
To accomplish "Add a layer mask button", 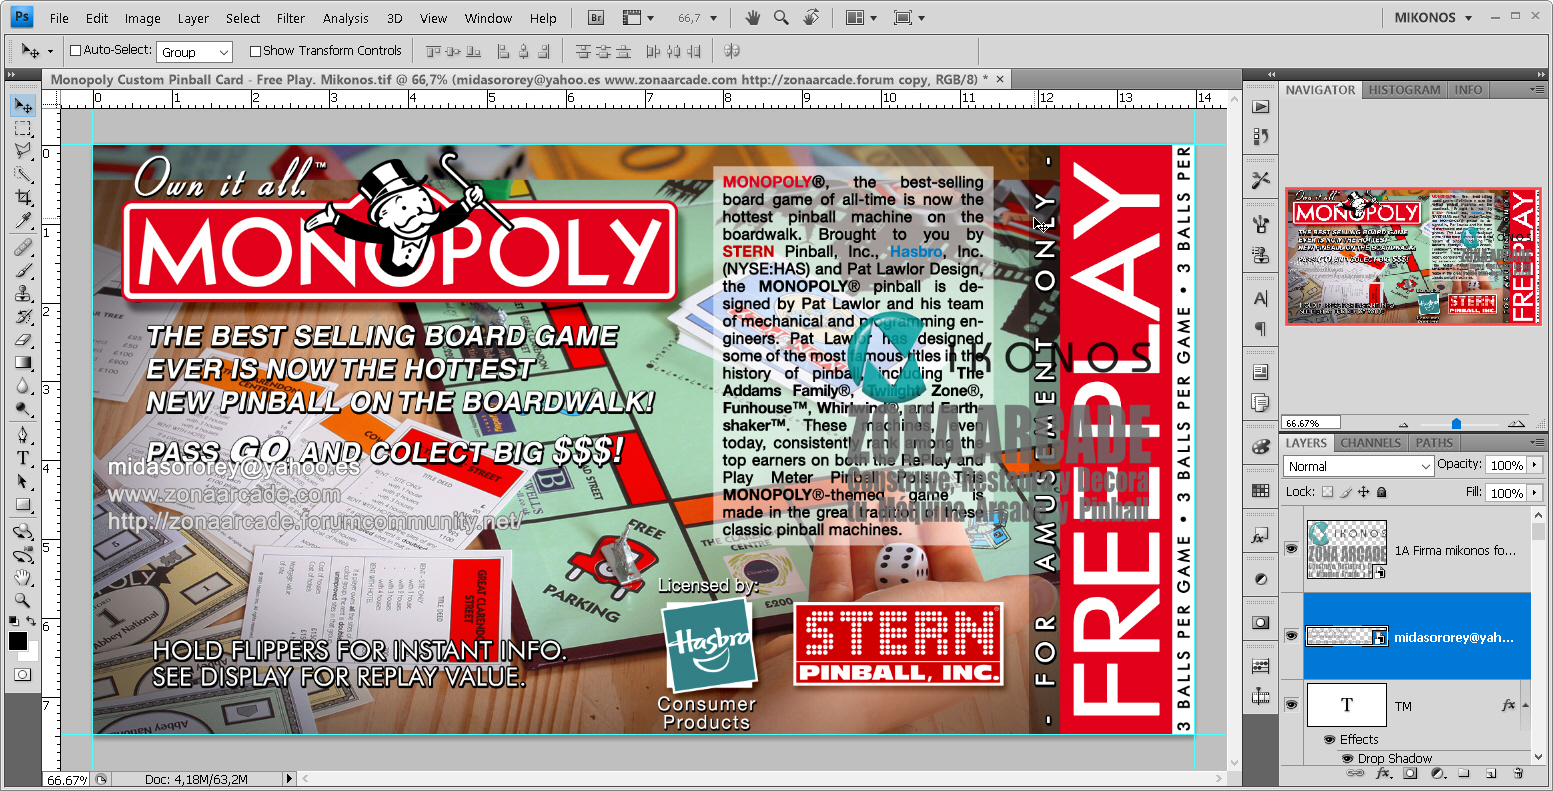I will click(x=1410, y=773).
